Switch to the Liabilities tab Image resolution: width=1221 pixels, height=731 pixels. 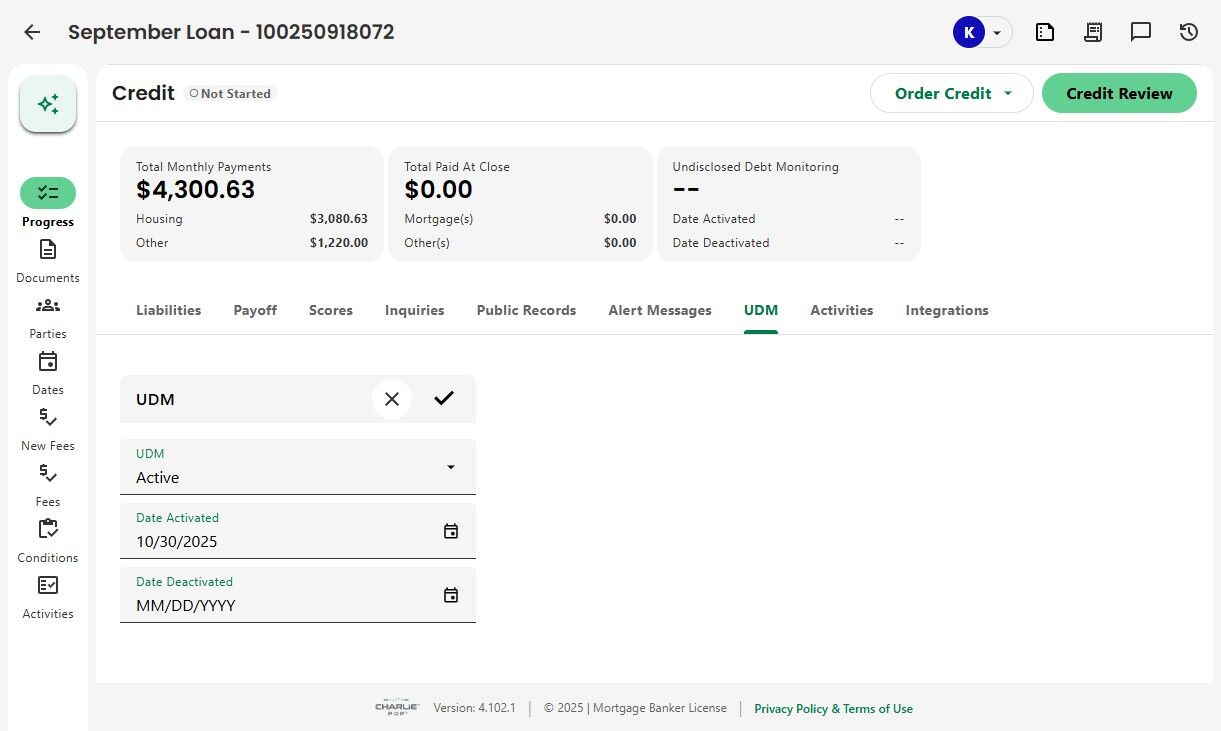tap(168, 310)
